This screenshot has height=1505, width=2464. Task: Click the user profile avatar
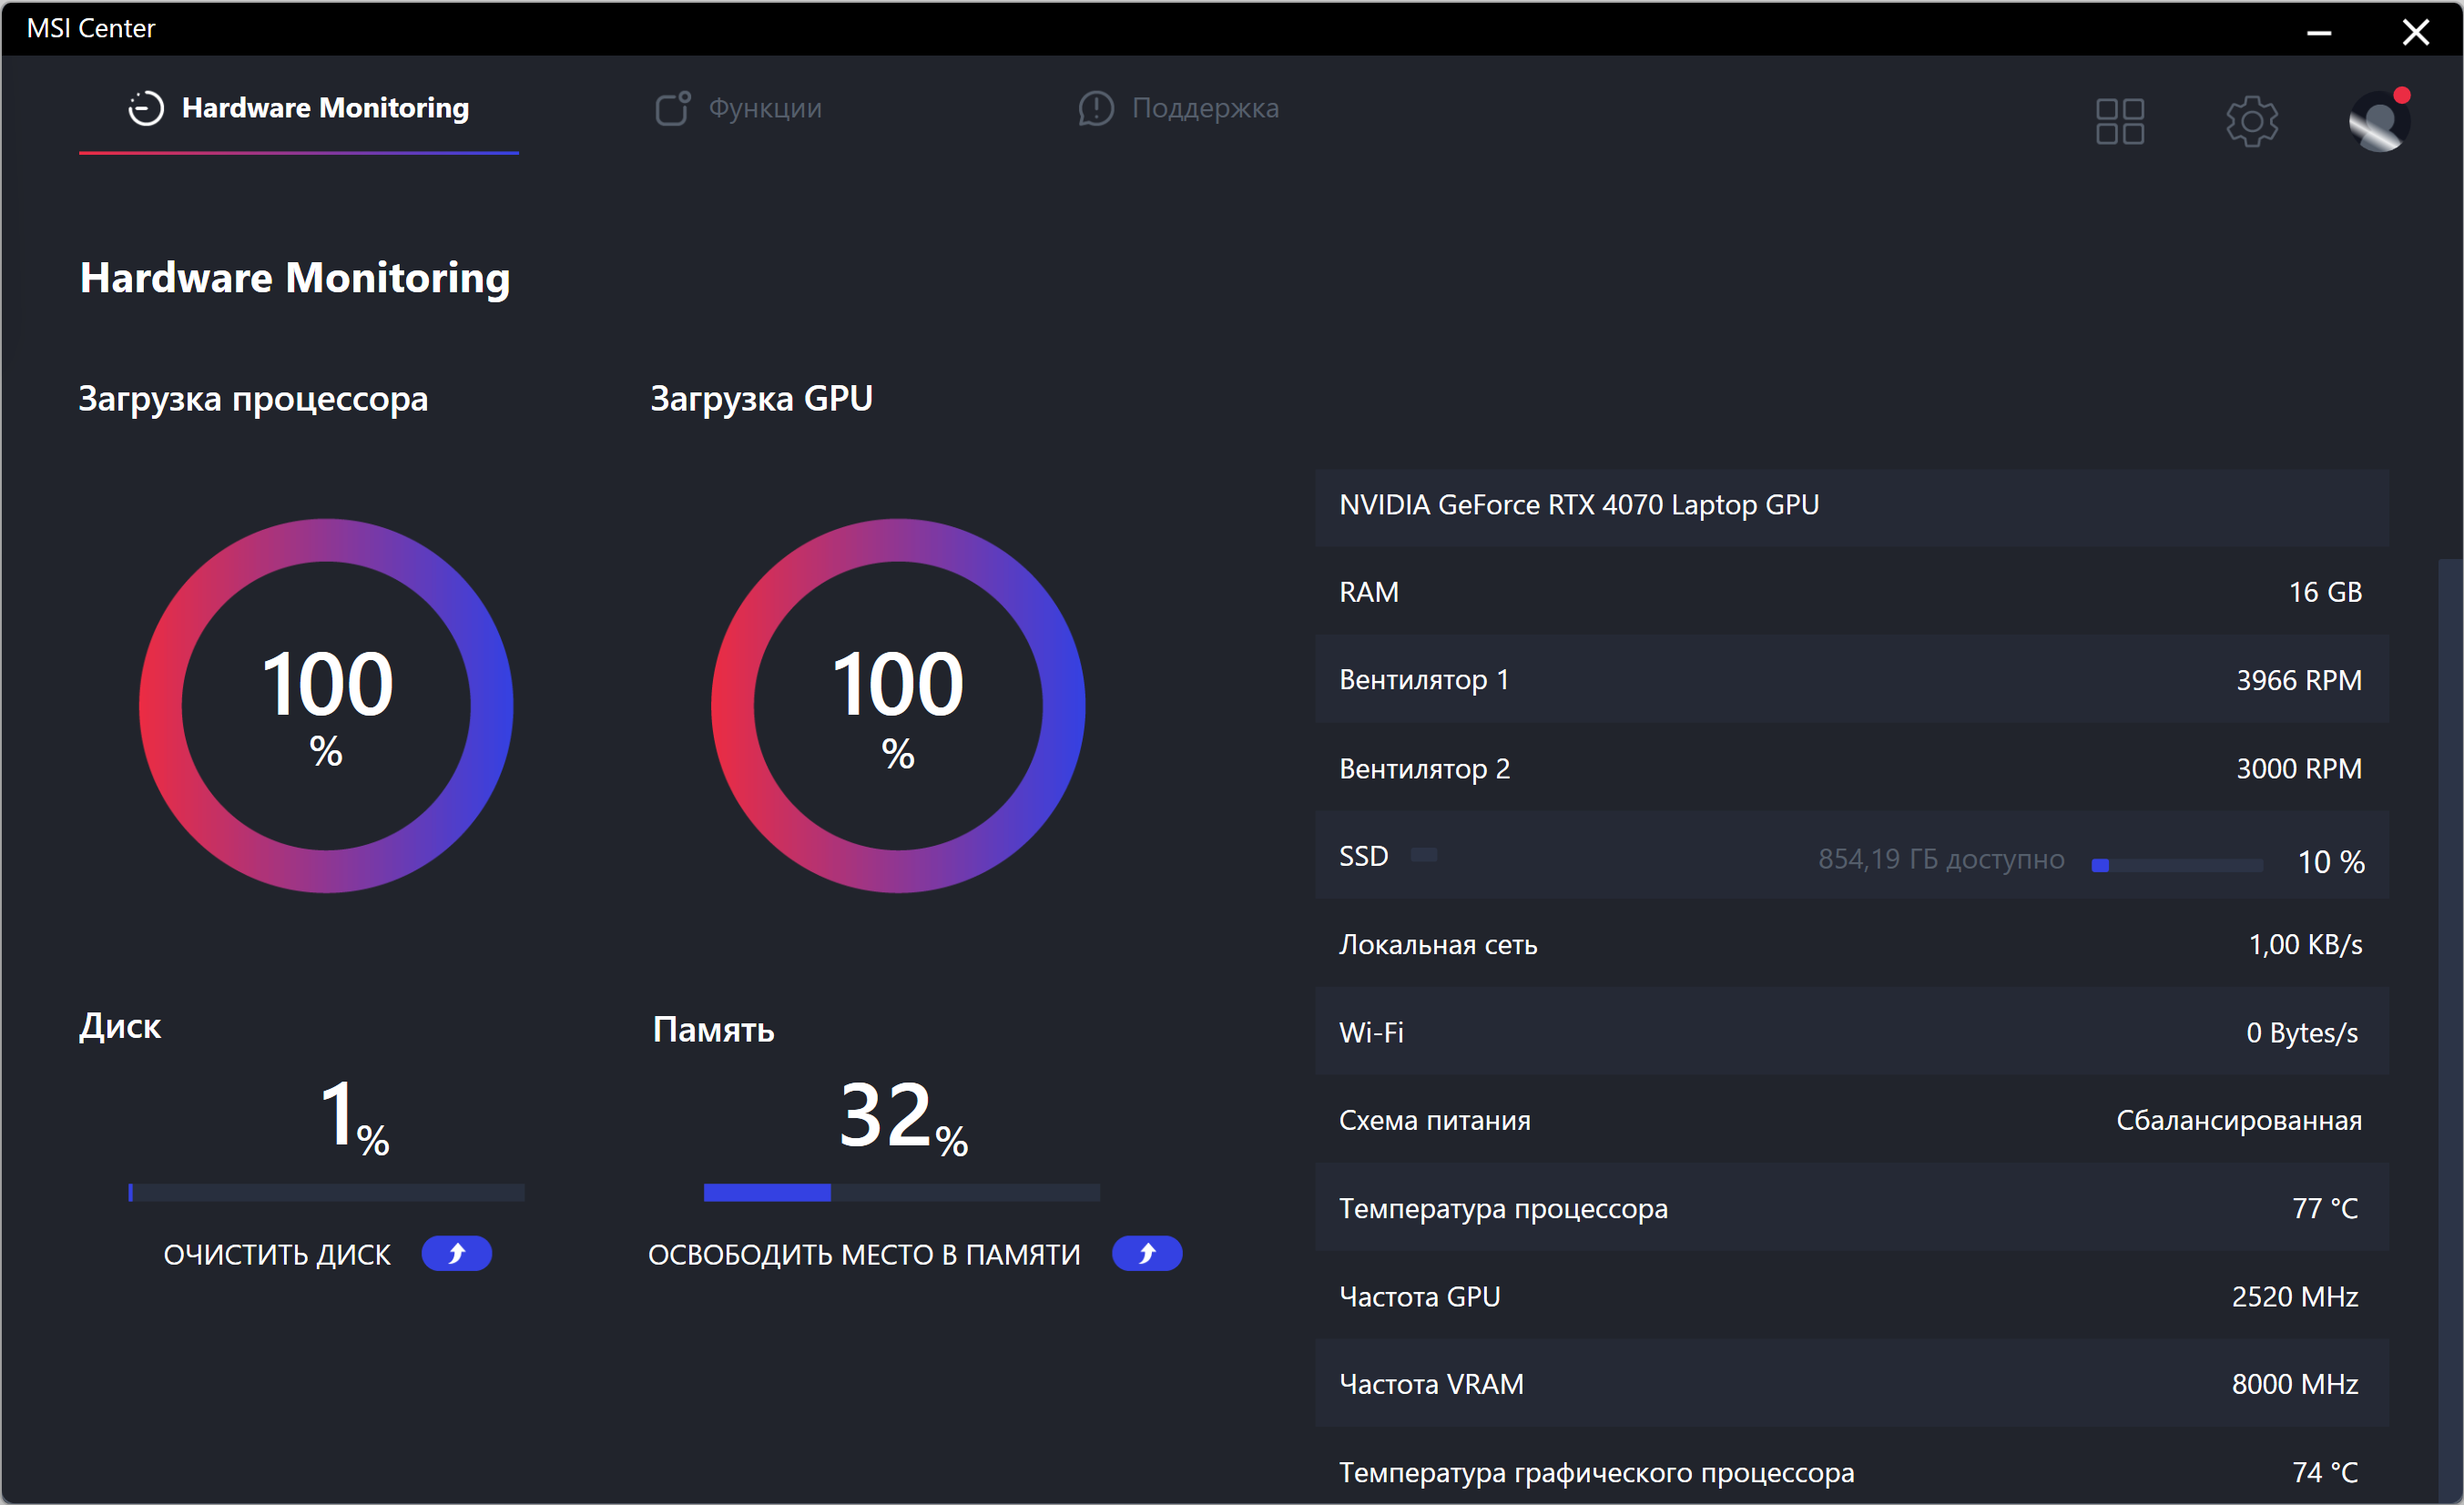[2379, 121]
